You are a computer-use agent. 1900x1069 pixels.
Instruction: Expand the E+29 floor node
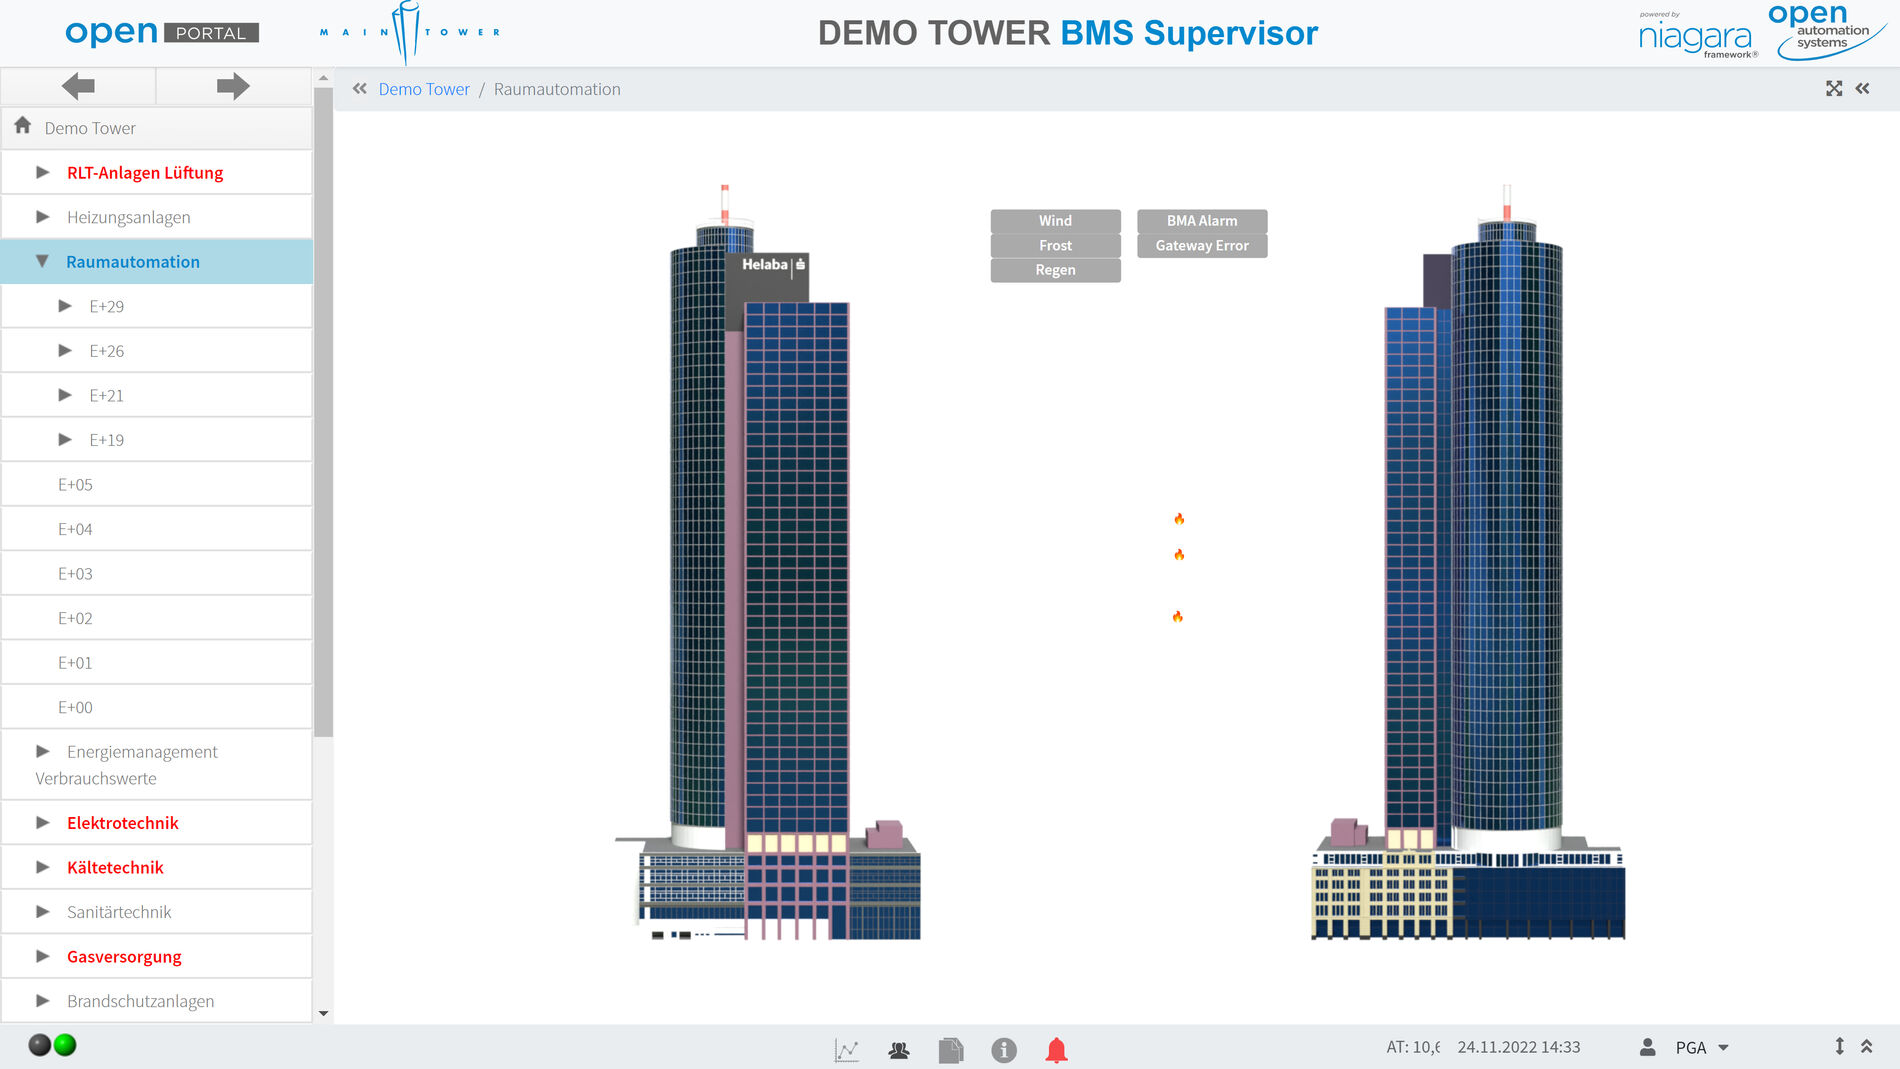[65, 306]
